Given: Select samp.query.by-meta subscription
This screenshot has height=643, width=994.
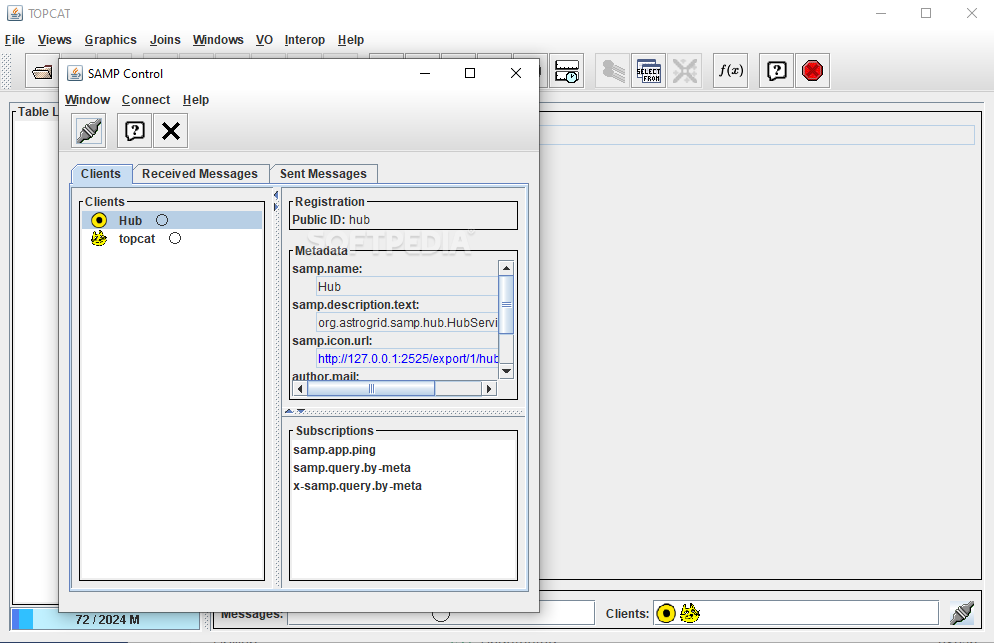Looking at the screenshot, I should (352, 468).
